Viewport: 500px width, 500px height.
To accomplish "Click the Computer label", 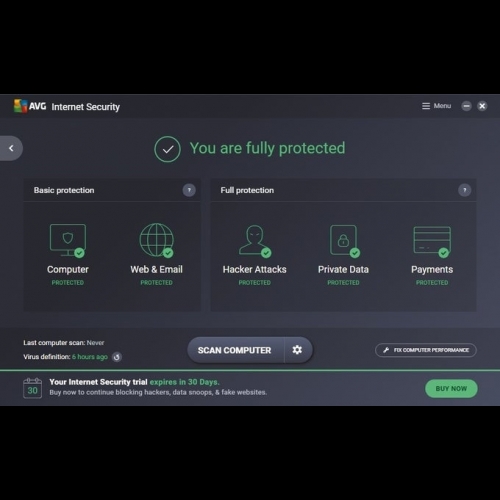I will click(x=68, y=269).
